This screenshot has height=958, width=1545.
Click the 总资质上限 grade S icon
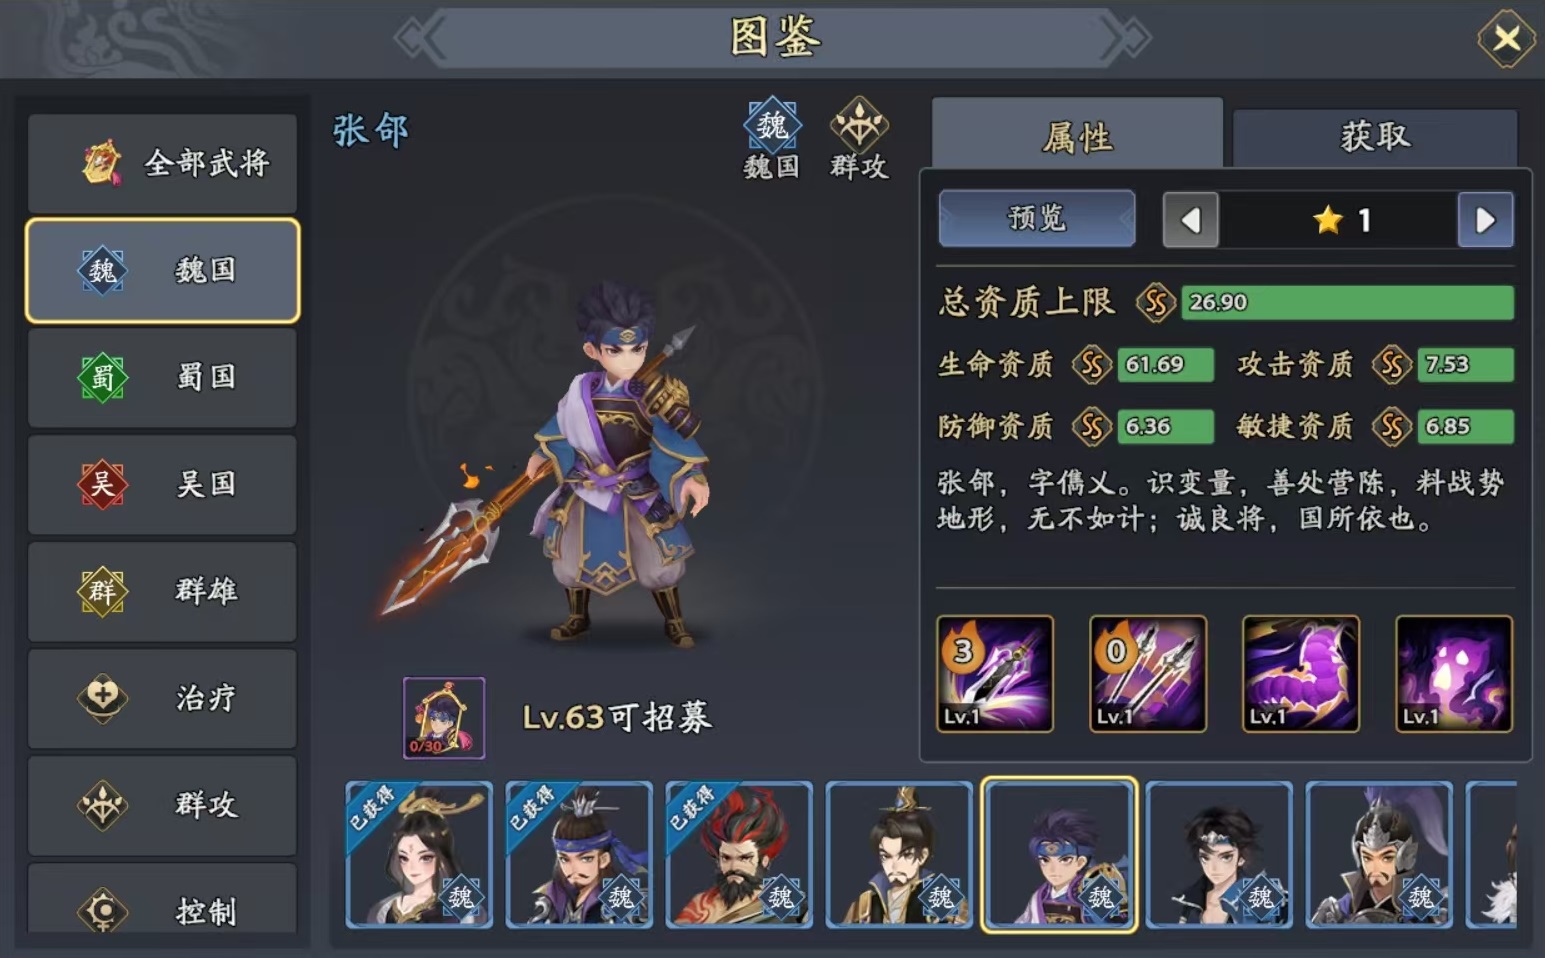coord(1155,302)
